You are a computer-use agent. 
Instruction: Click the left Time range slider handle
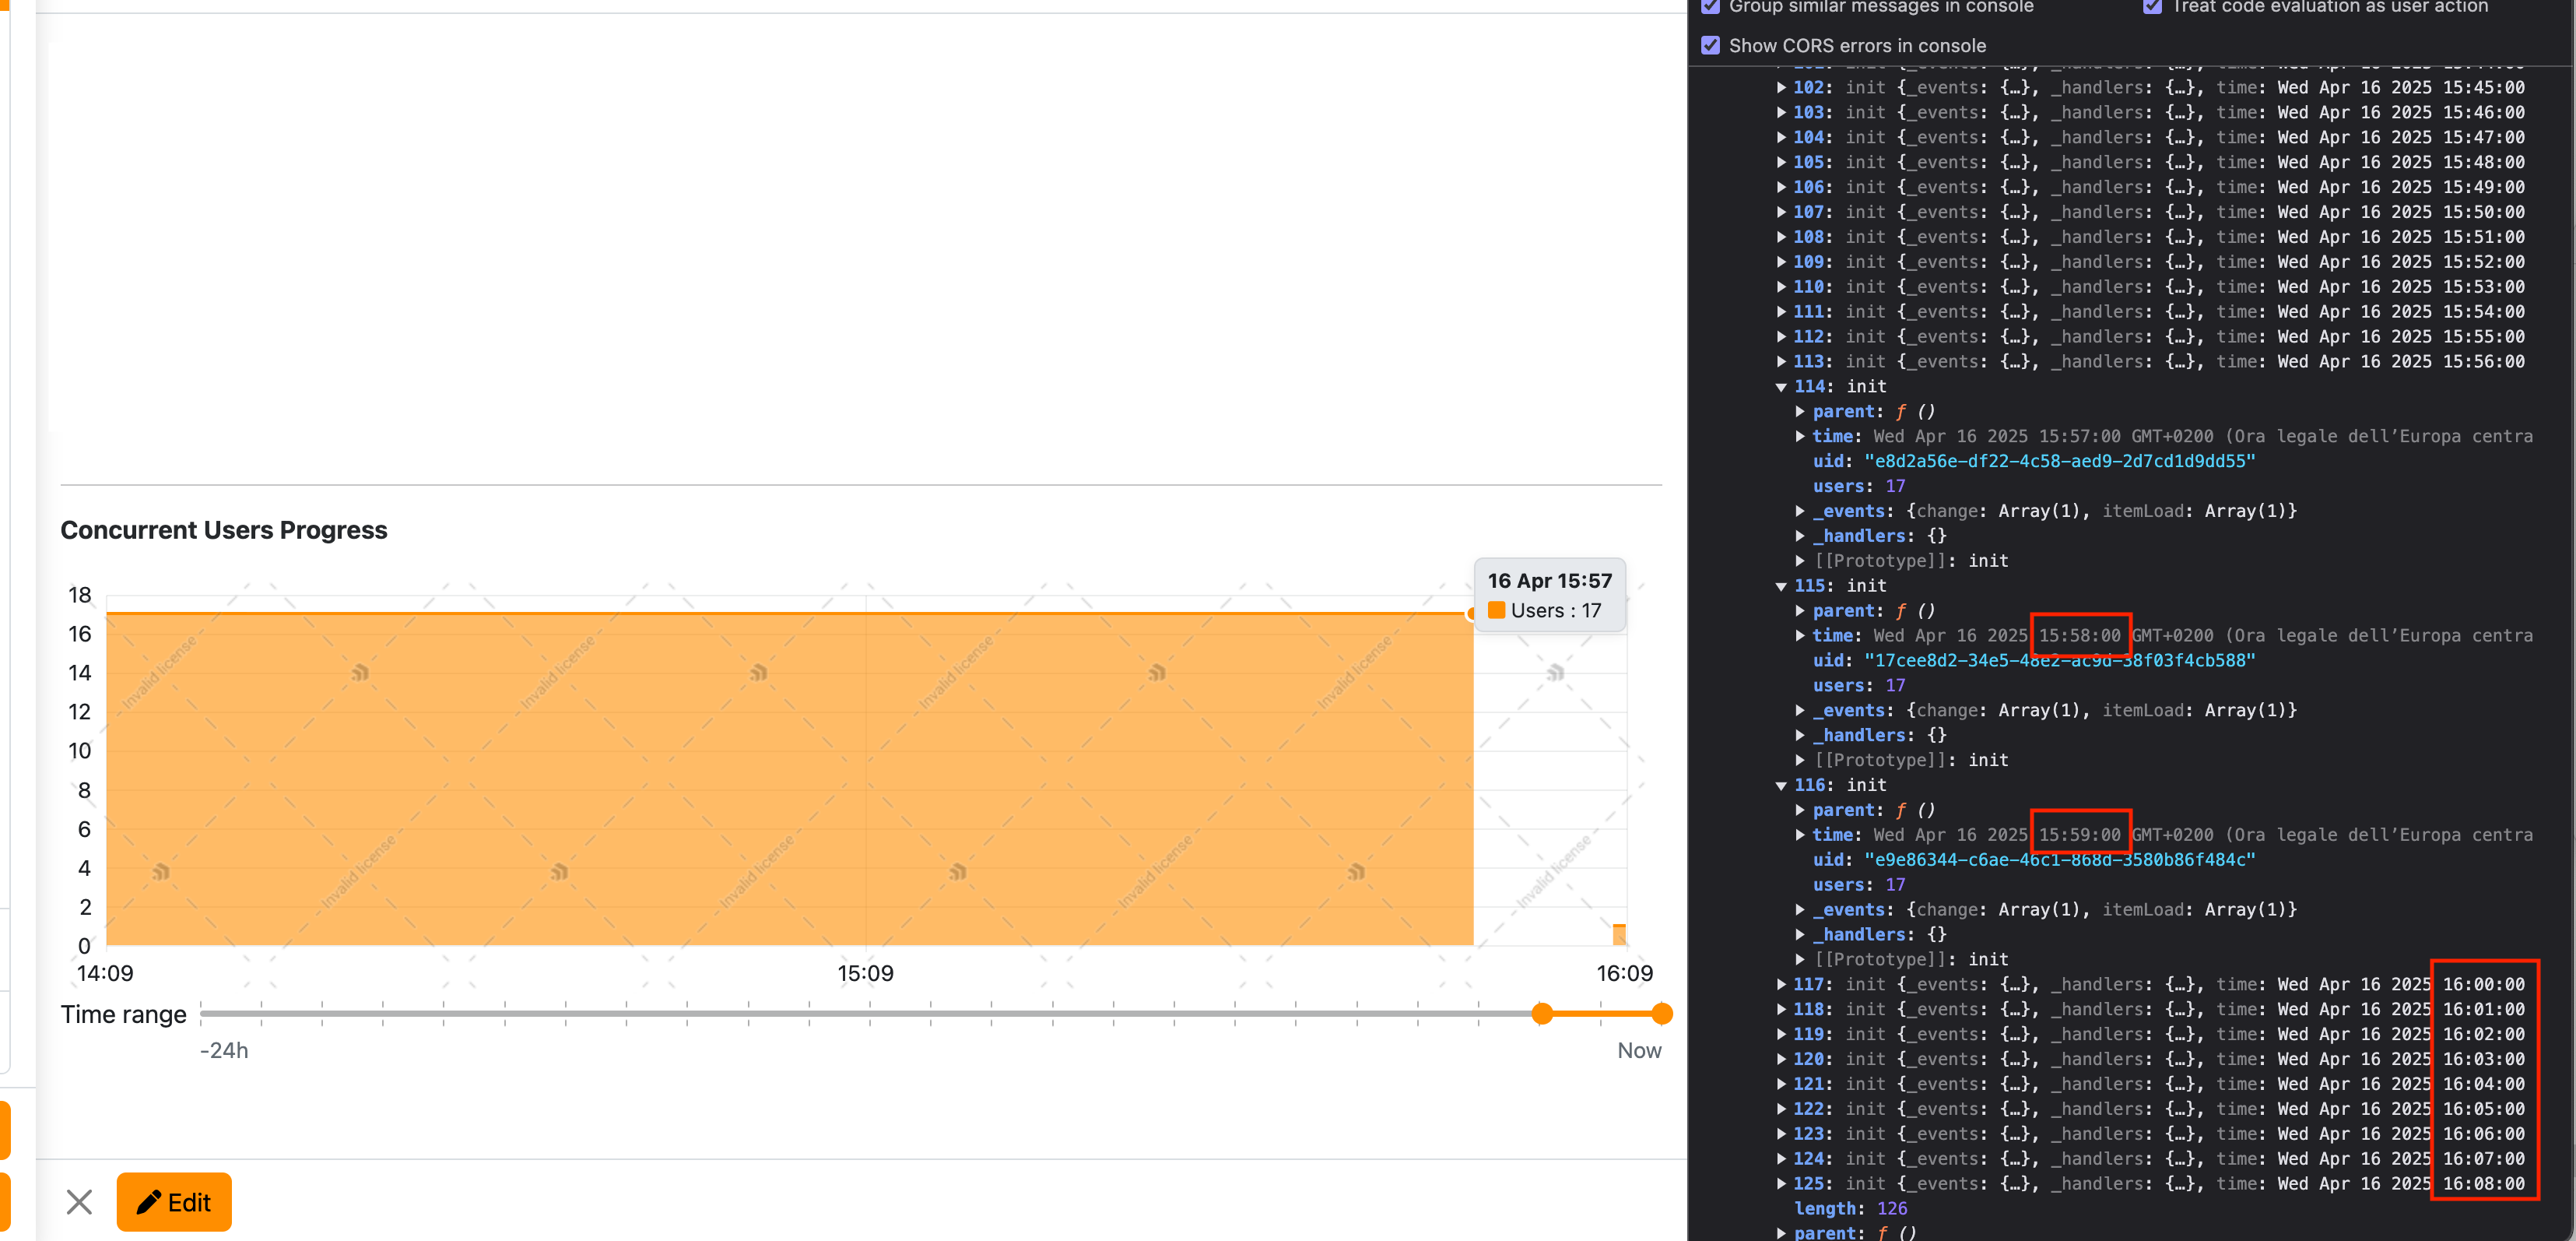[1542, 1014]
